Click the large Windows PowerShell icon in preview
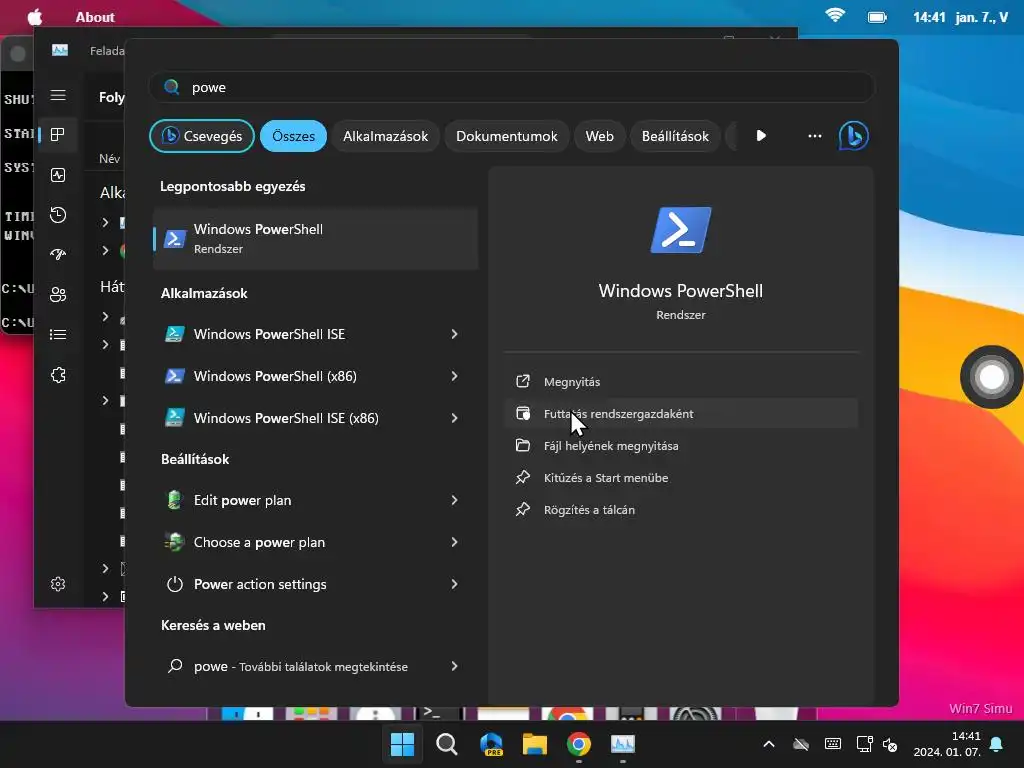Image resolution: width=1024 pixels, height=768 pixels. [x=680, y=230]
